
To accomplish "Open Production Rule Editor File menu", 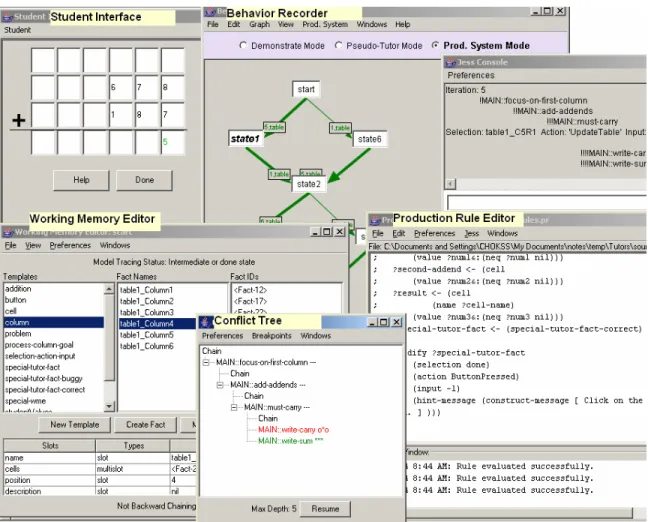I will [378, 234].
